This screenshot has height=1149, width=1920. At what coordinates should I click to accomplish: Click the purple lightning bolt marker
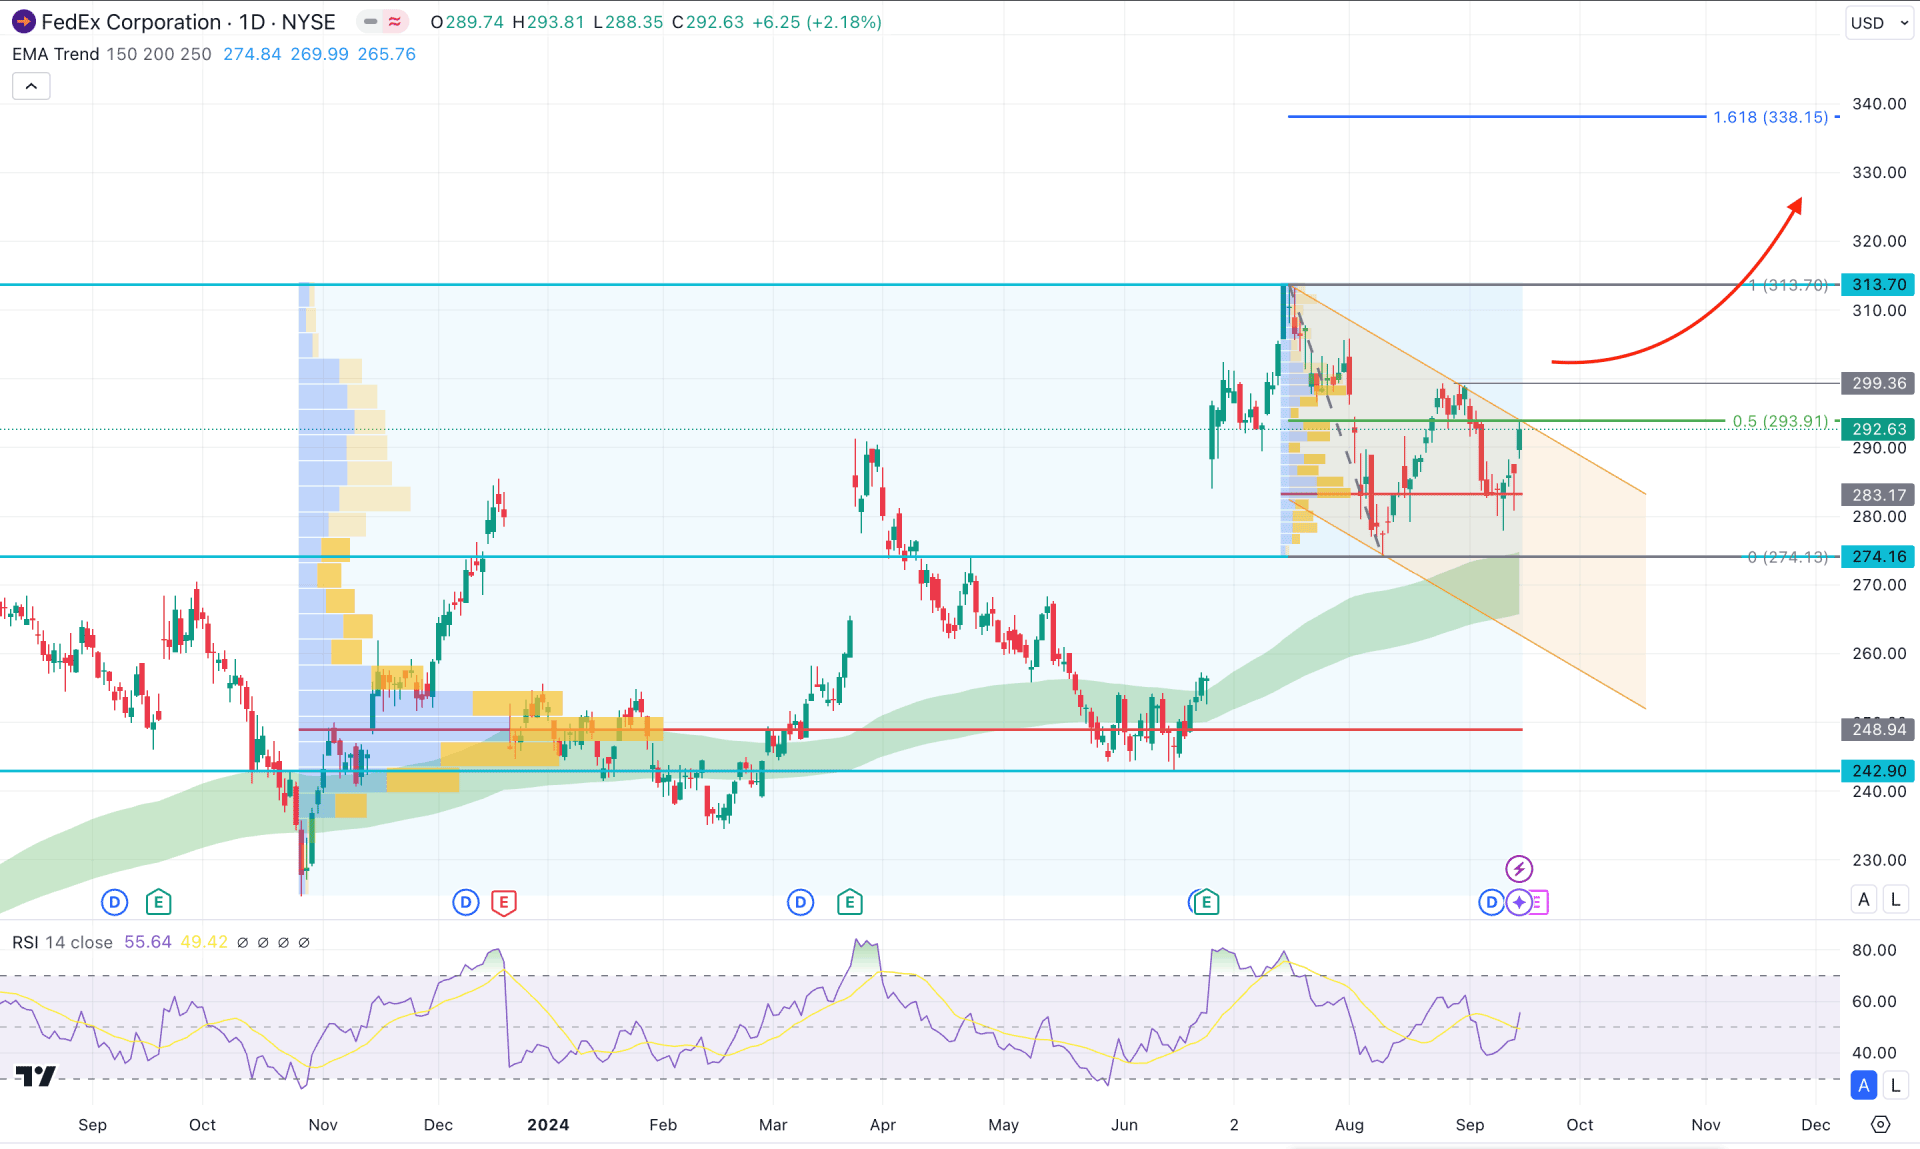[1519, 868]
